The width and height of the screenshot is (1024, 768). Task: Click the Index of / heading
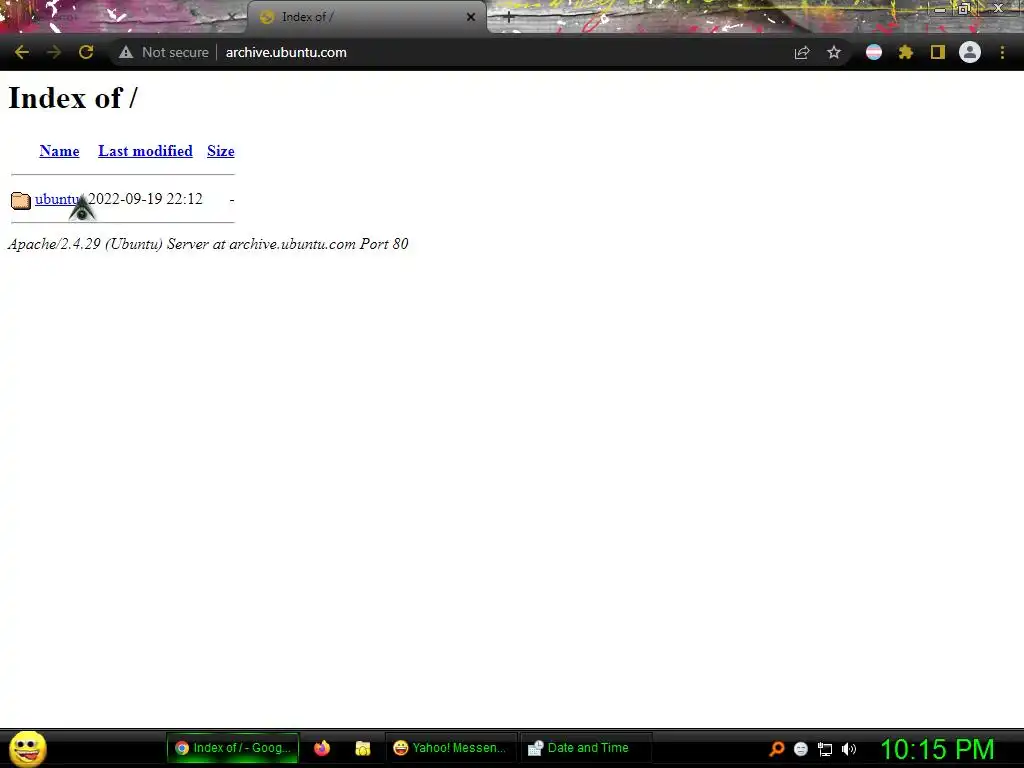click(x=72, y=98)
